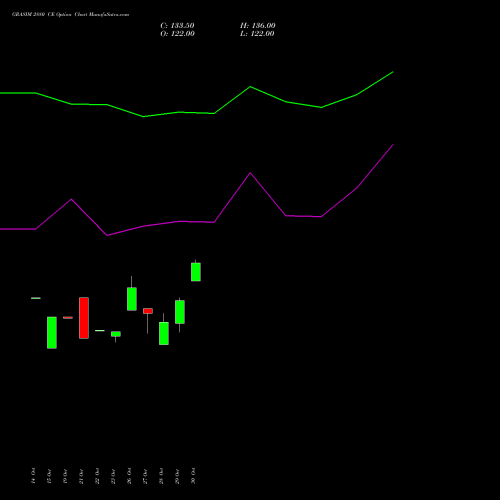Select the 14 Oct flat candle mark
500x500 pixels.
(x=36, y=298)
